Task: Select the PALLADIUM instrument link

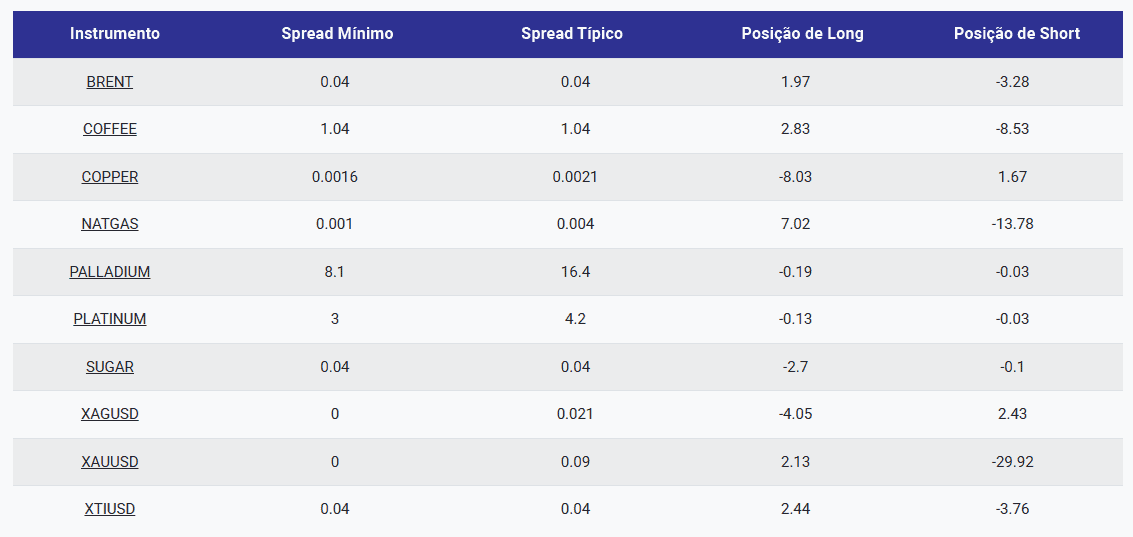Action: pyautogui.click(x=110, y=272)
